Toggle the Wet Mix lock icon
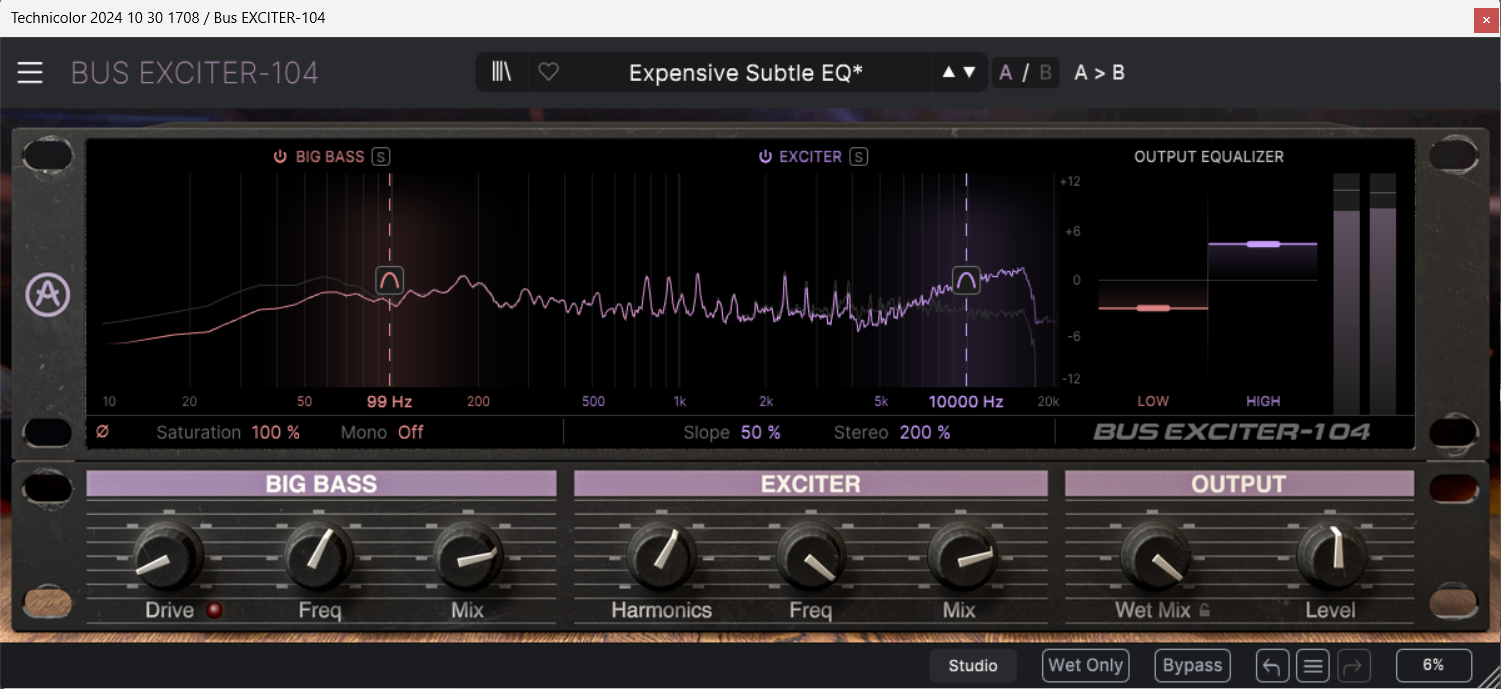The image size is (1501, 689). coord(1205,610)
